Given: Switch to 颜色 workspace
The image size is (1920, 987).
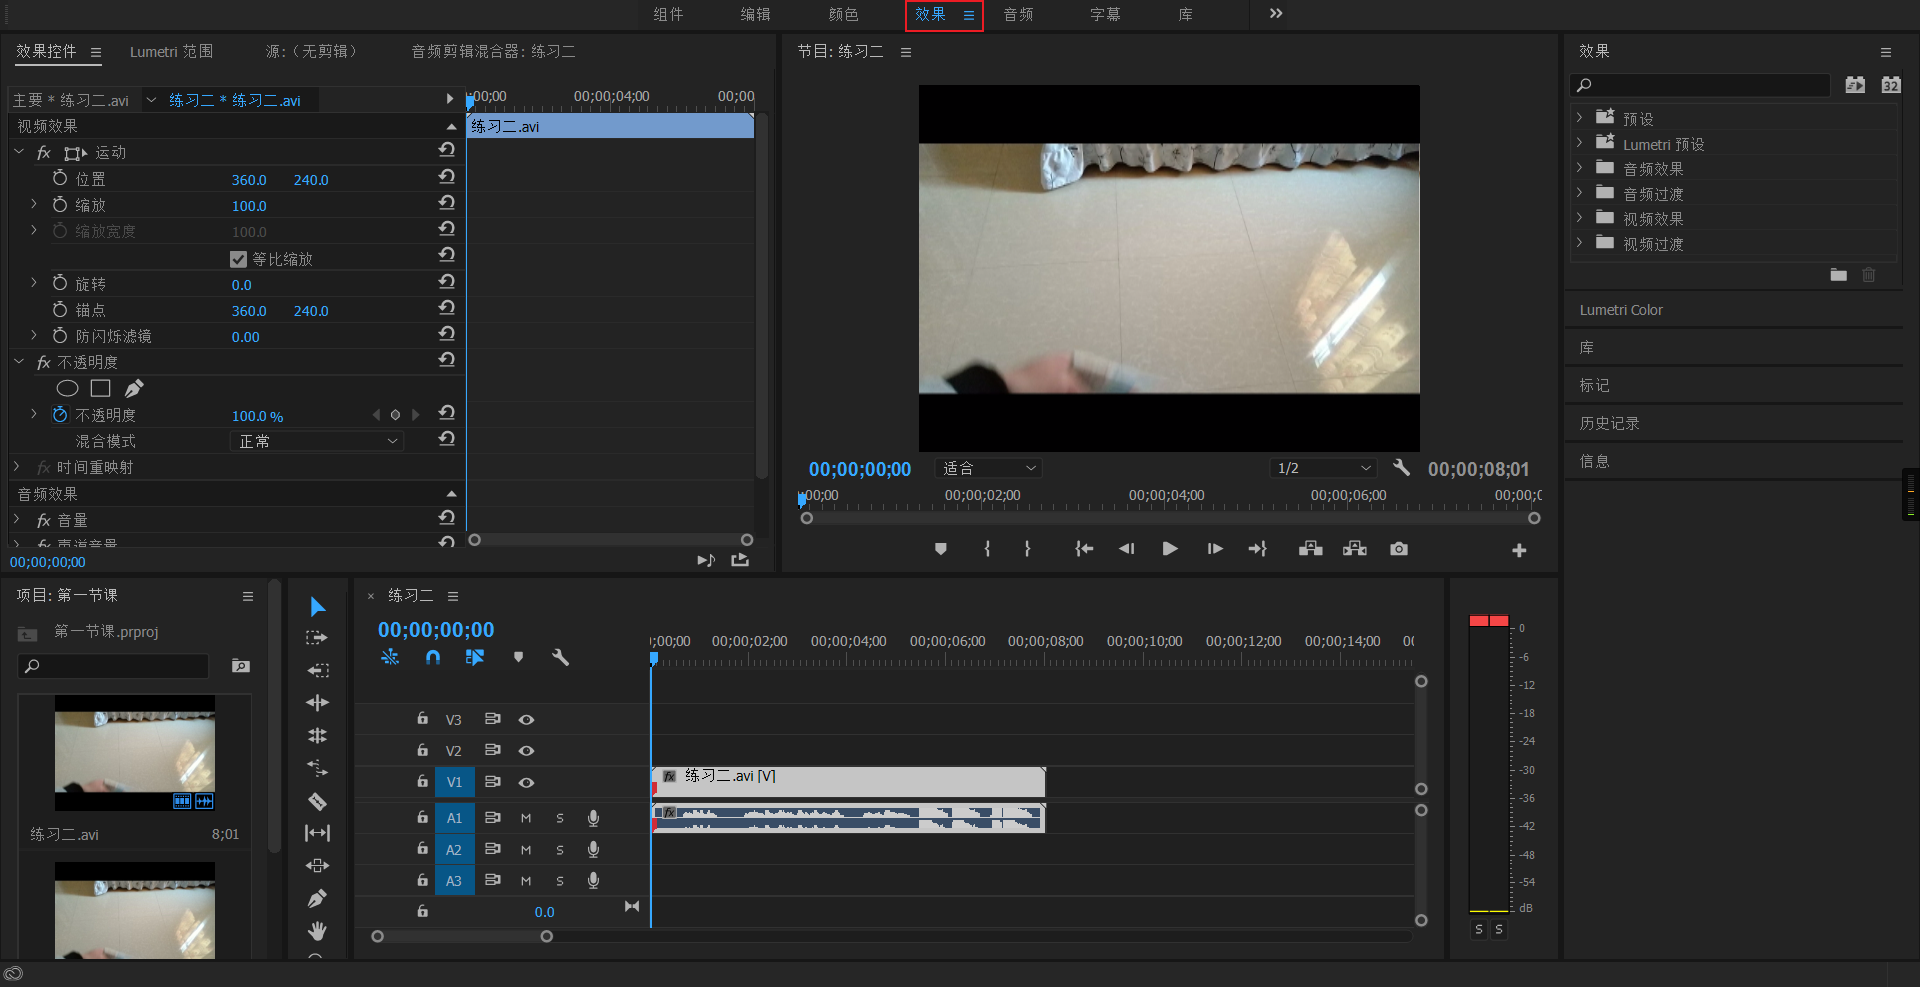Looking at the screenshot, I should (843, 14).
